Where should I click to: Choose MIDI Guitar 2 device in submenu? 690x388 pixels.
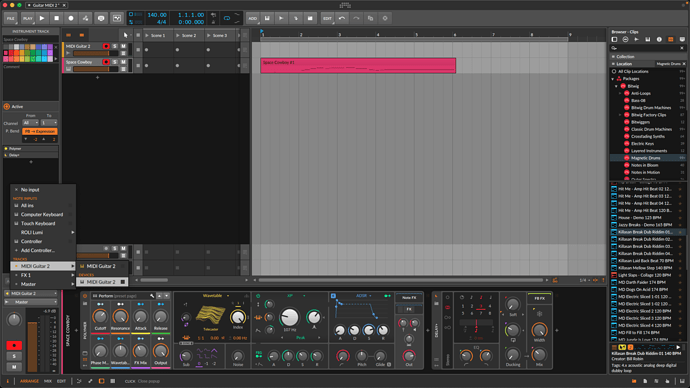point(103,282)
